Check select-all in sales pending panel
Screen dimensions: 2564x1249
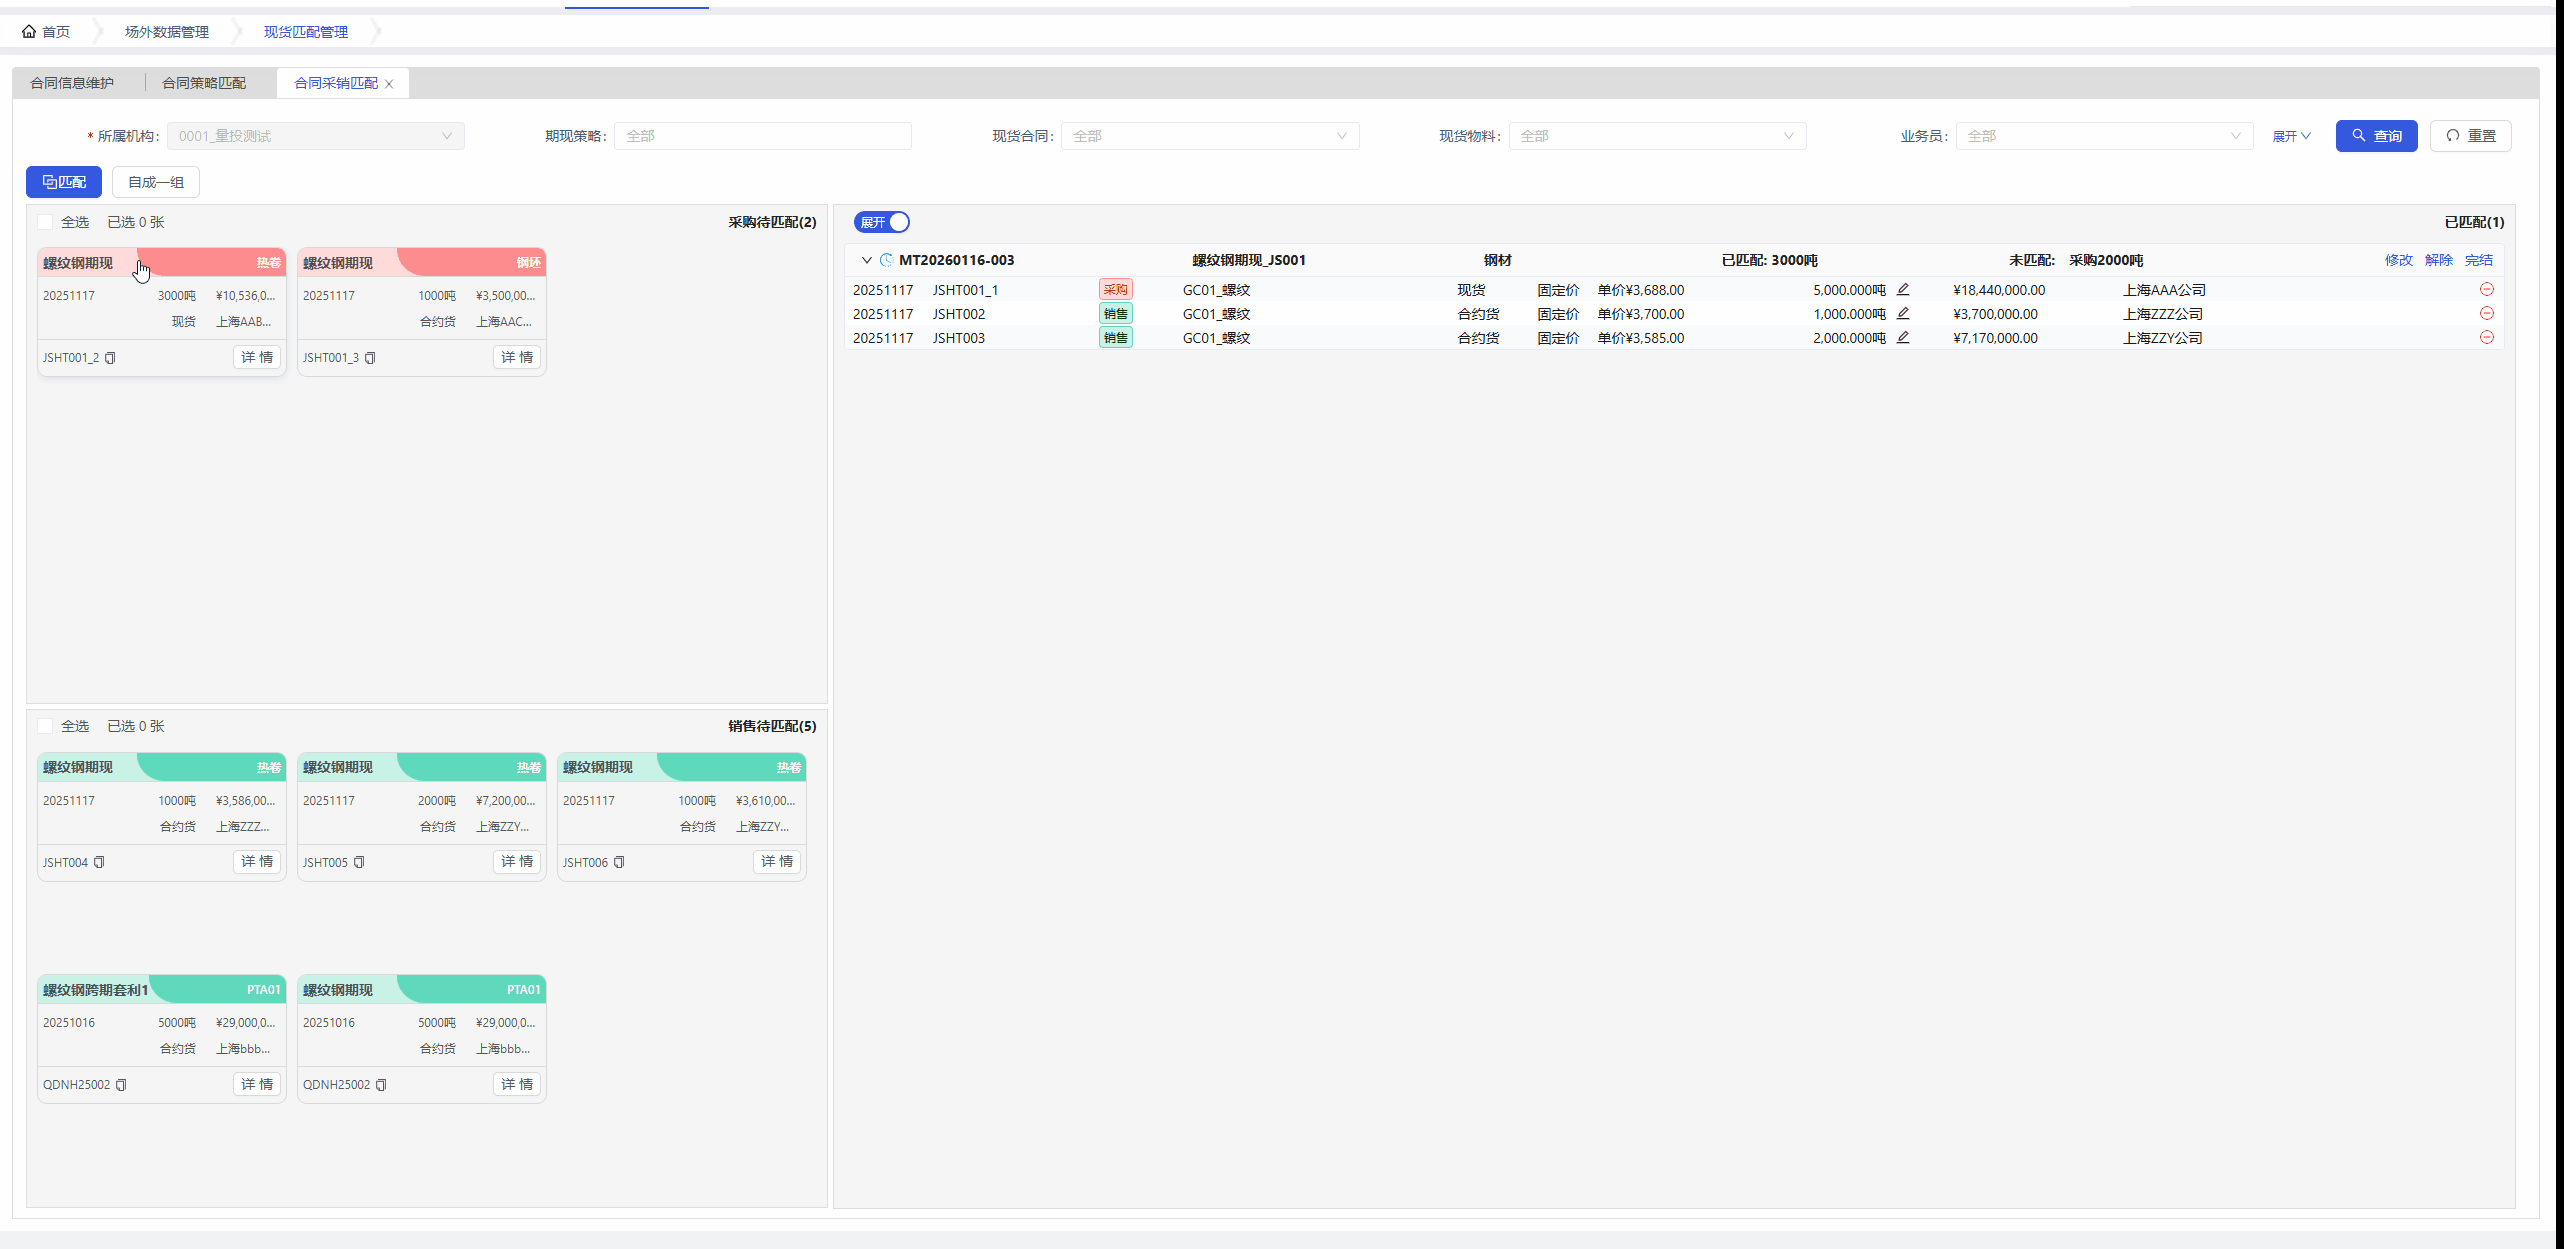(x=45, y=726)
